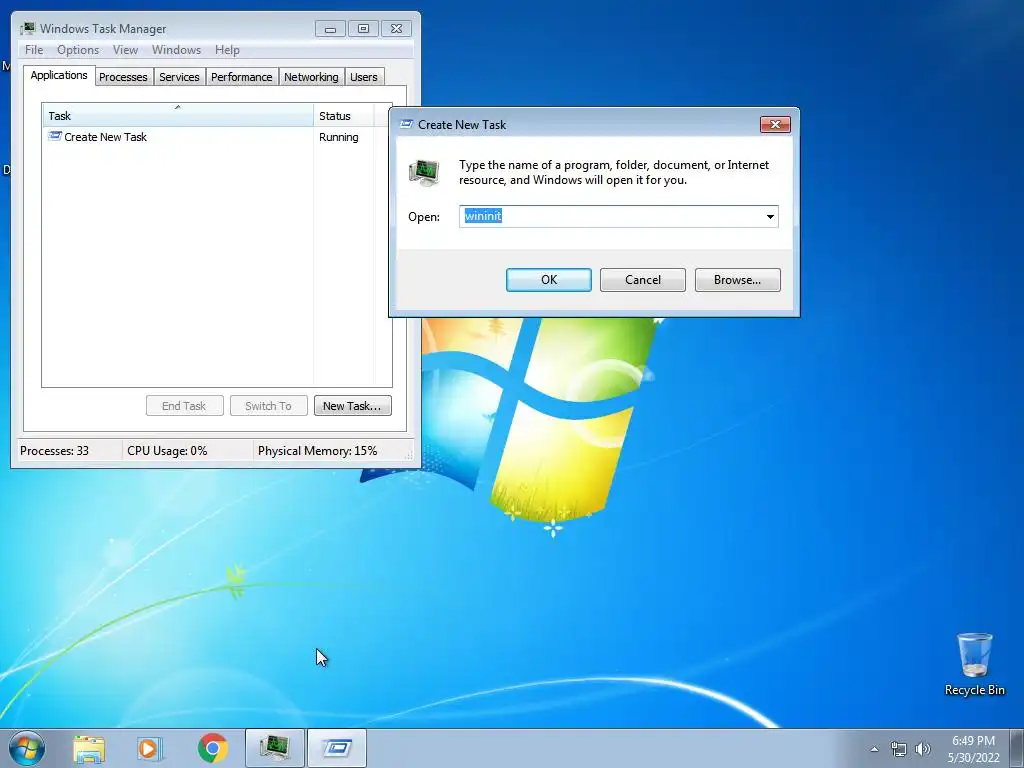The height and width of the screenshot is (768, 1024).
Task: Switch to the Networking tab
Action: 311,77
